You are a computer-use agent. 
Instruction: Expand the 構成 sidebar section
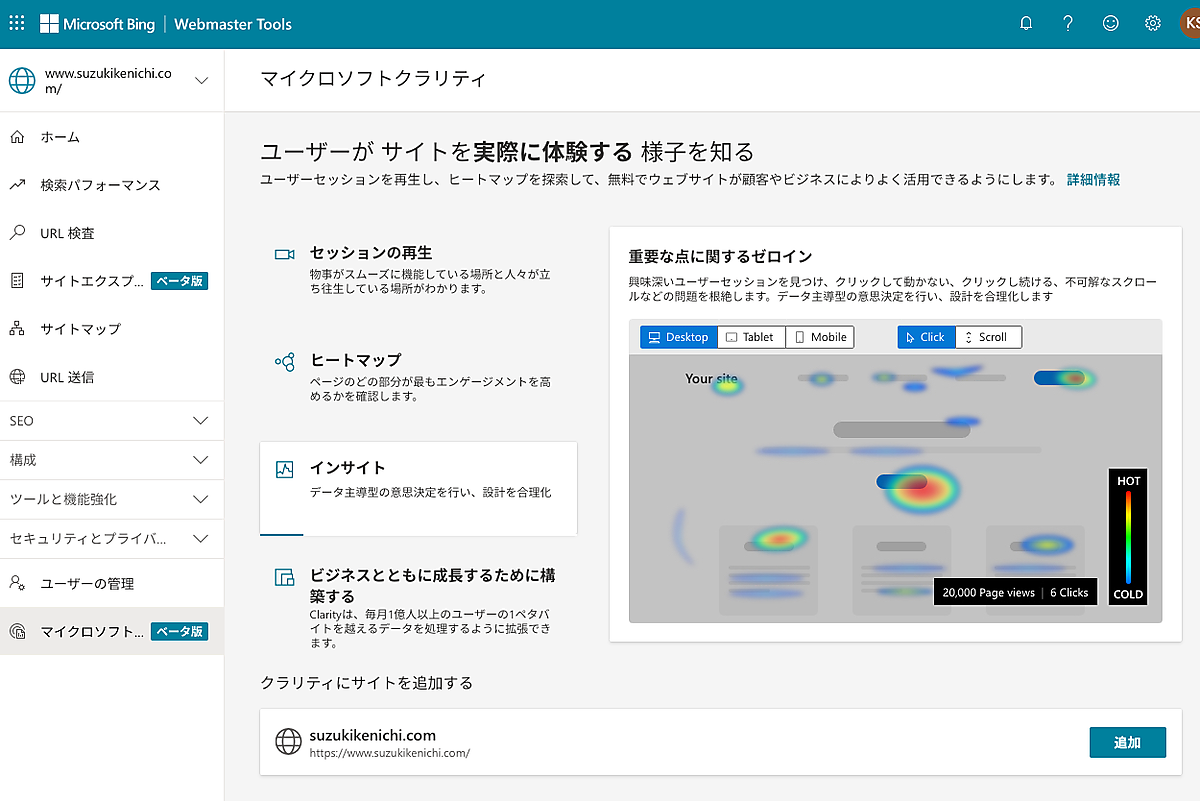coord(111,460)
